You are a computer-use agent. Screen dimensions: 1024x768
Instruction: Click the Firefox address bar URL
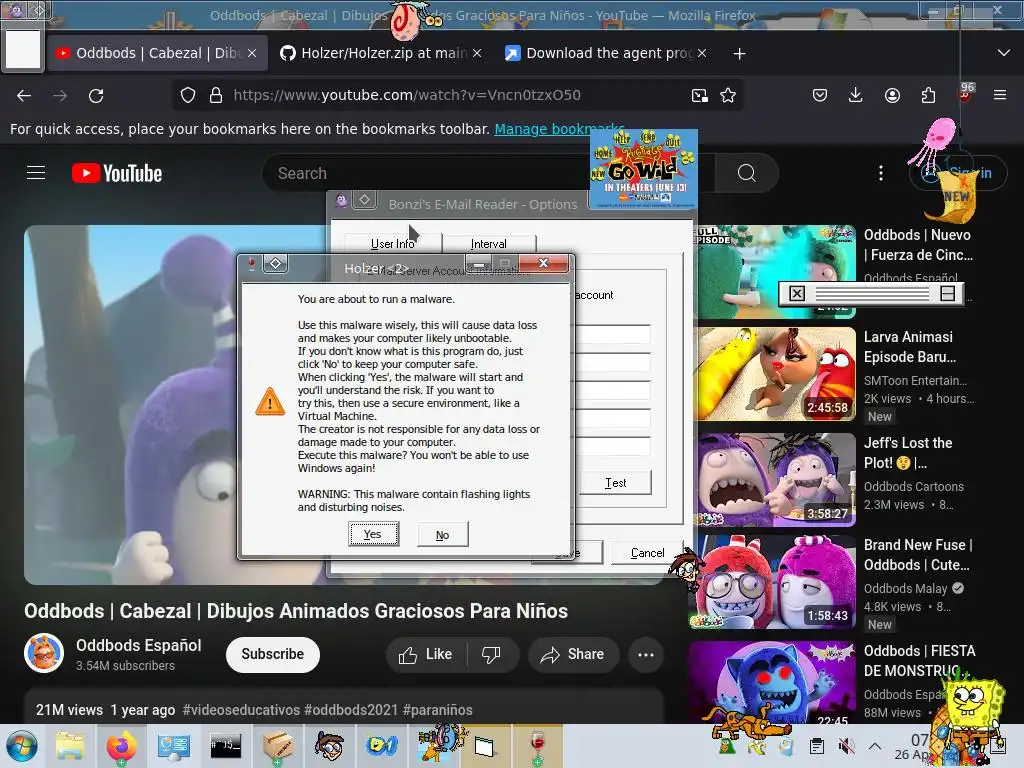click(407, 95)
